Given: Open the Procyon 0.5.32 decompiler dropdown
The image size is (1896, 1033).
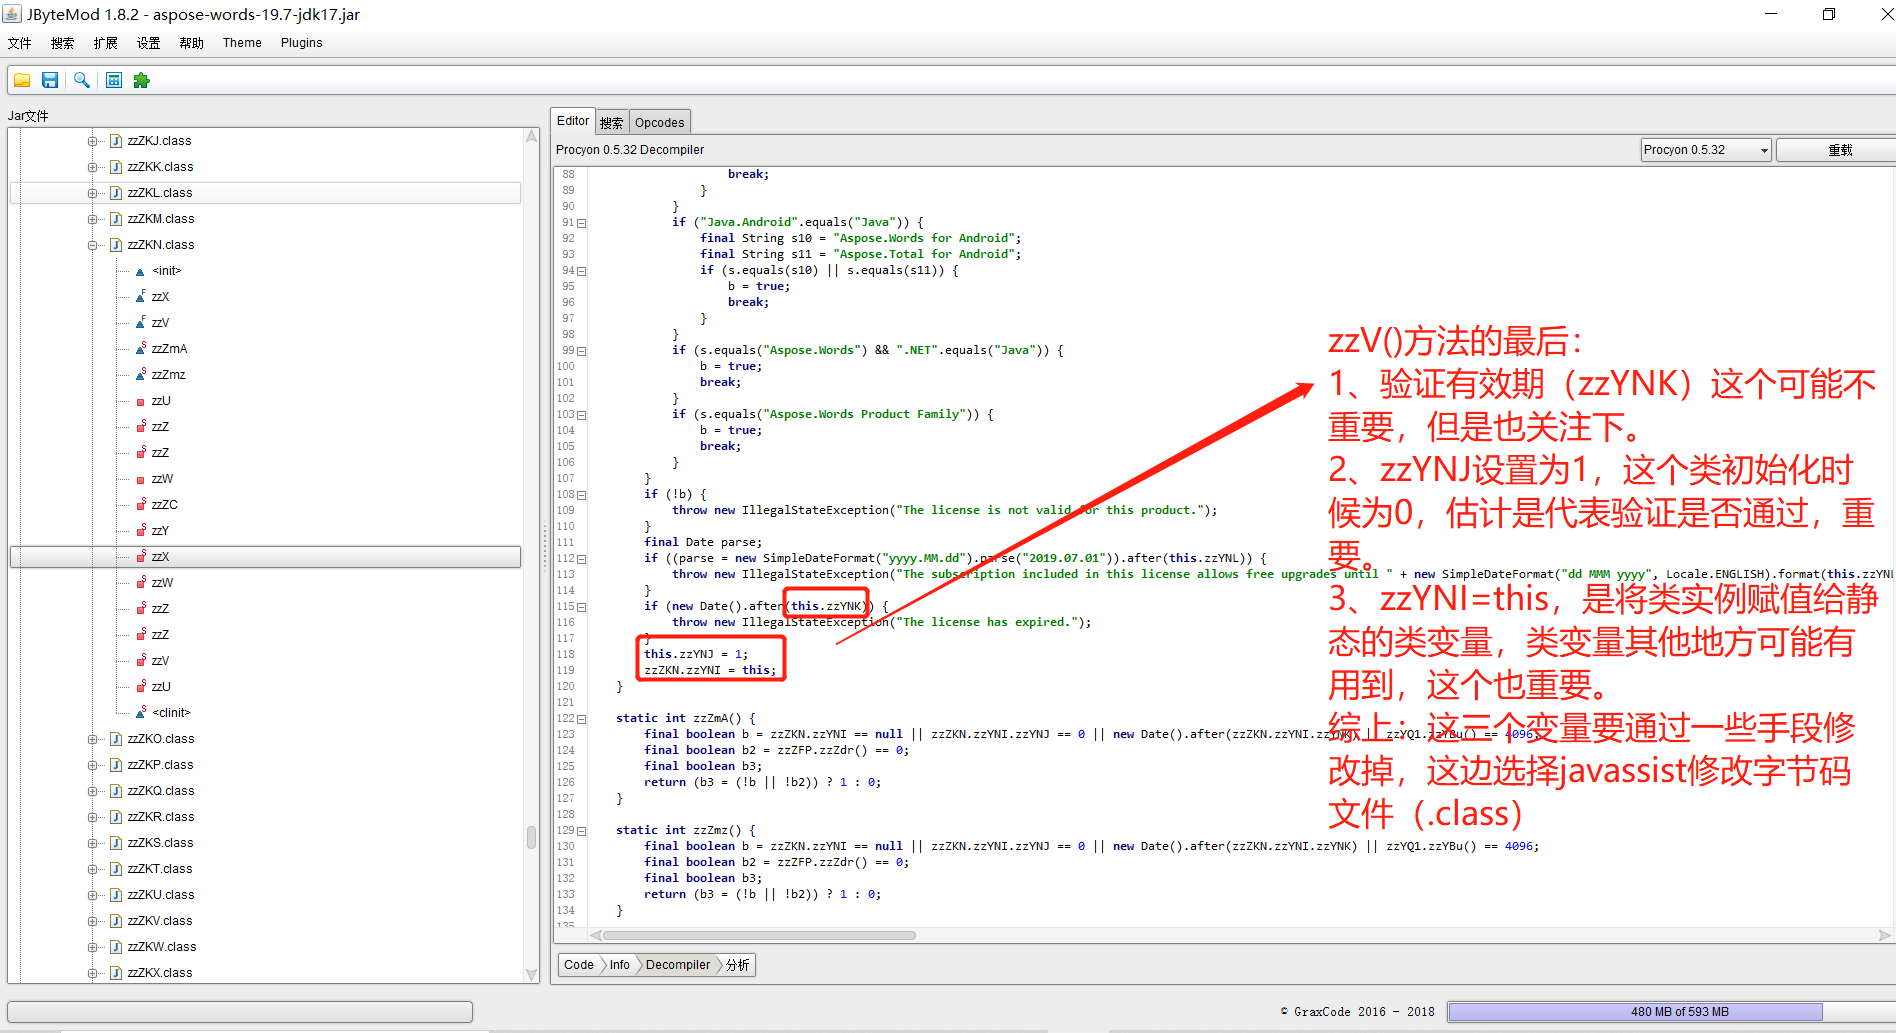Looking at the screenshot, I should tap(1705, 150).
